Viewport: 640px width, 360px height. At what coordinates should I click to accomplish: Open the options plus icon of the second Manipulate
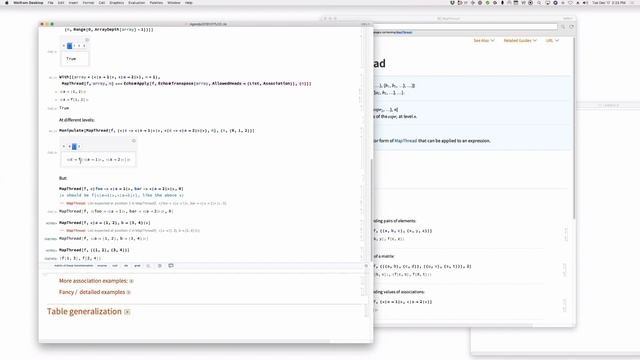tap(133, 140)
